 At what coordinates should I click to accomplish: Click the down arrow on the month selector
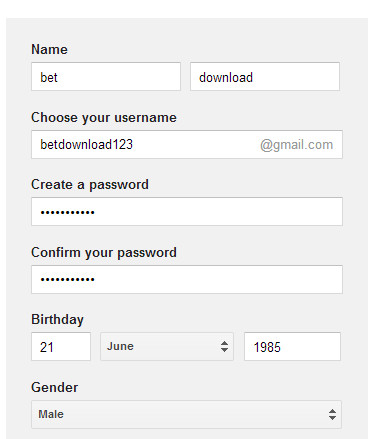(224, 350)
